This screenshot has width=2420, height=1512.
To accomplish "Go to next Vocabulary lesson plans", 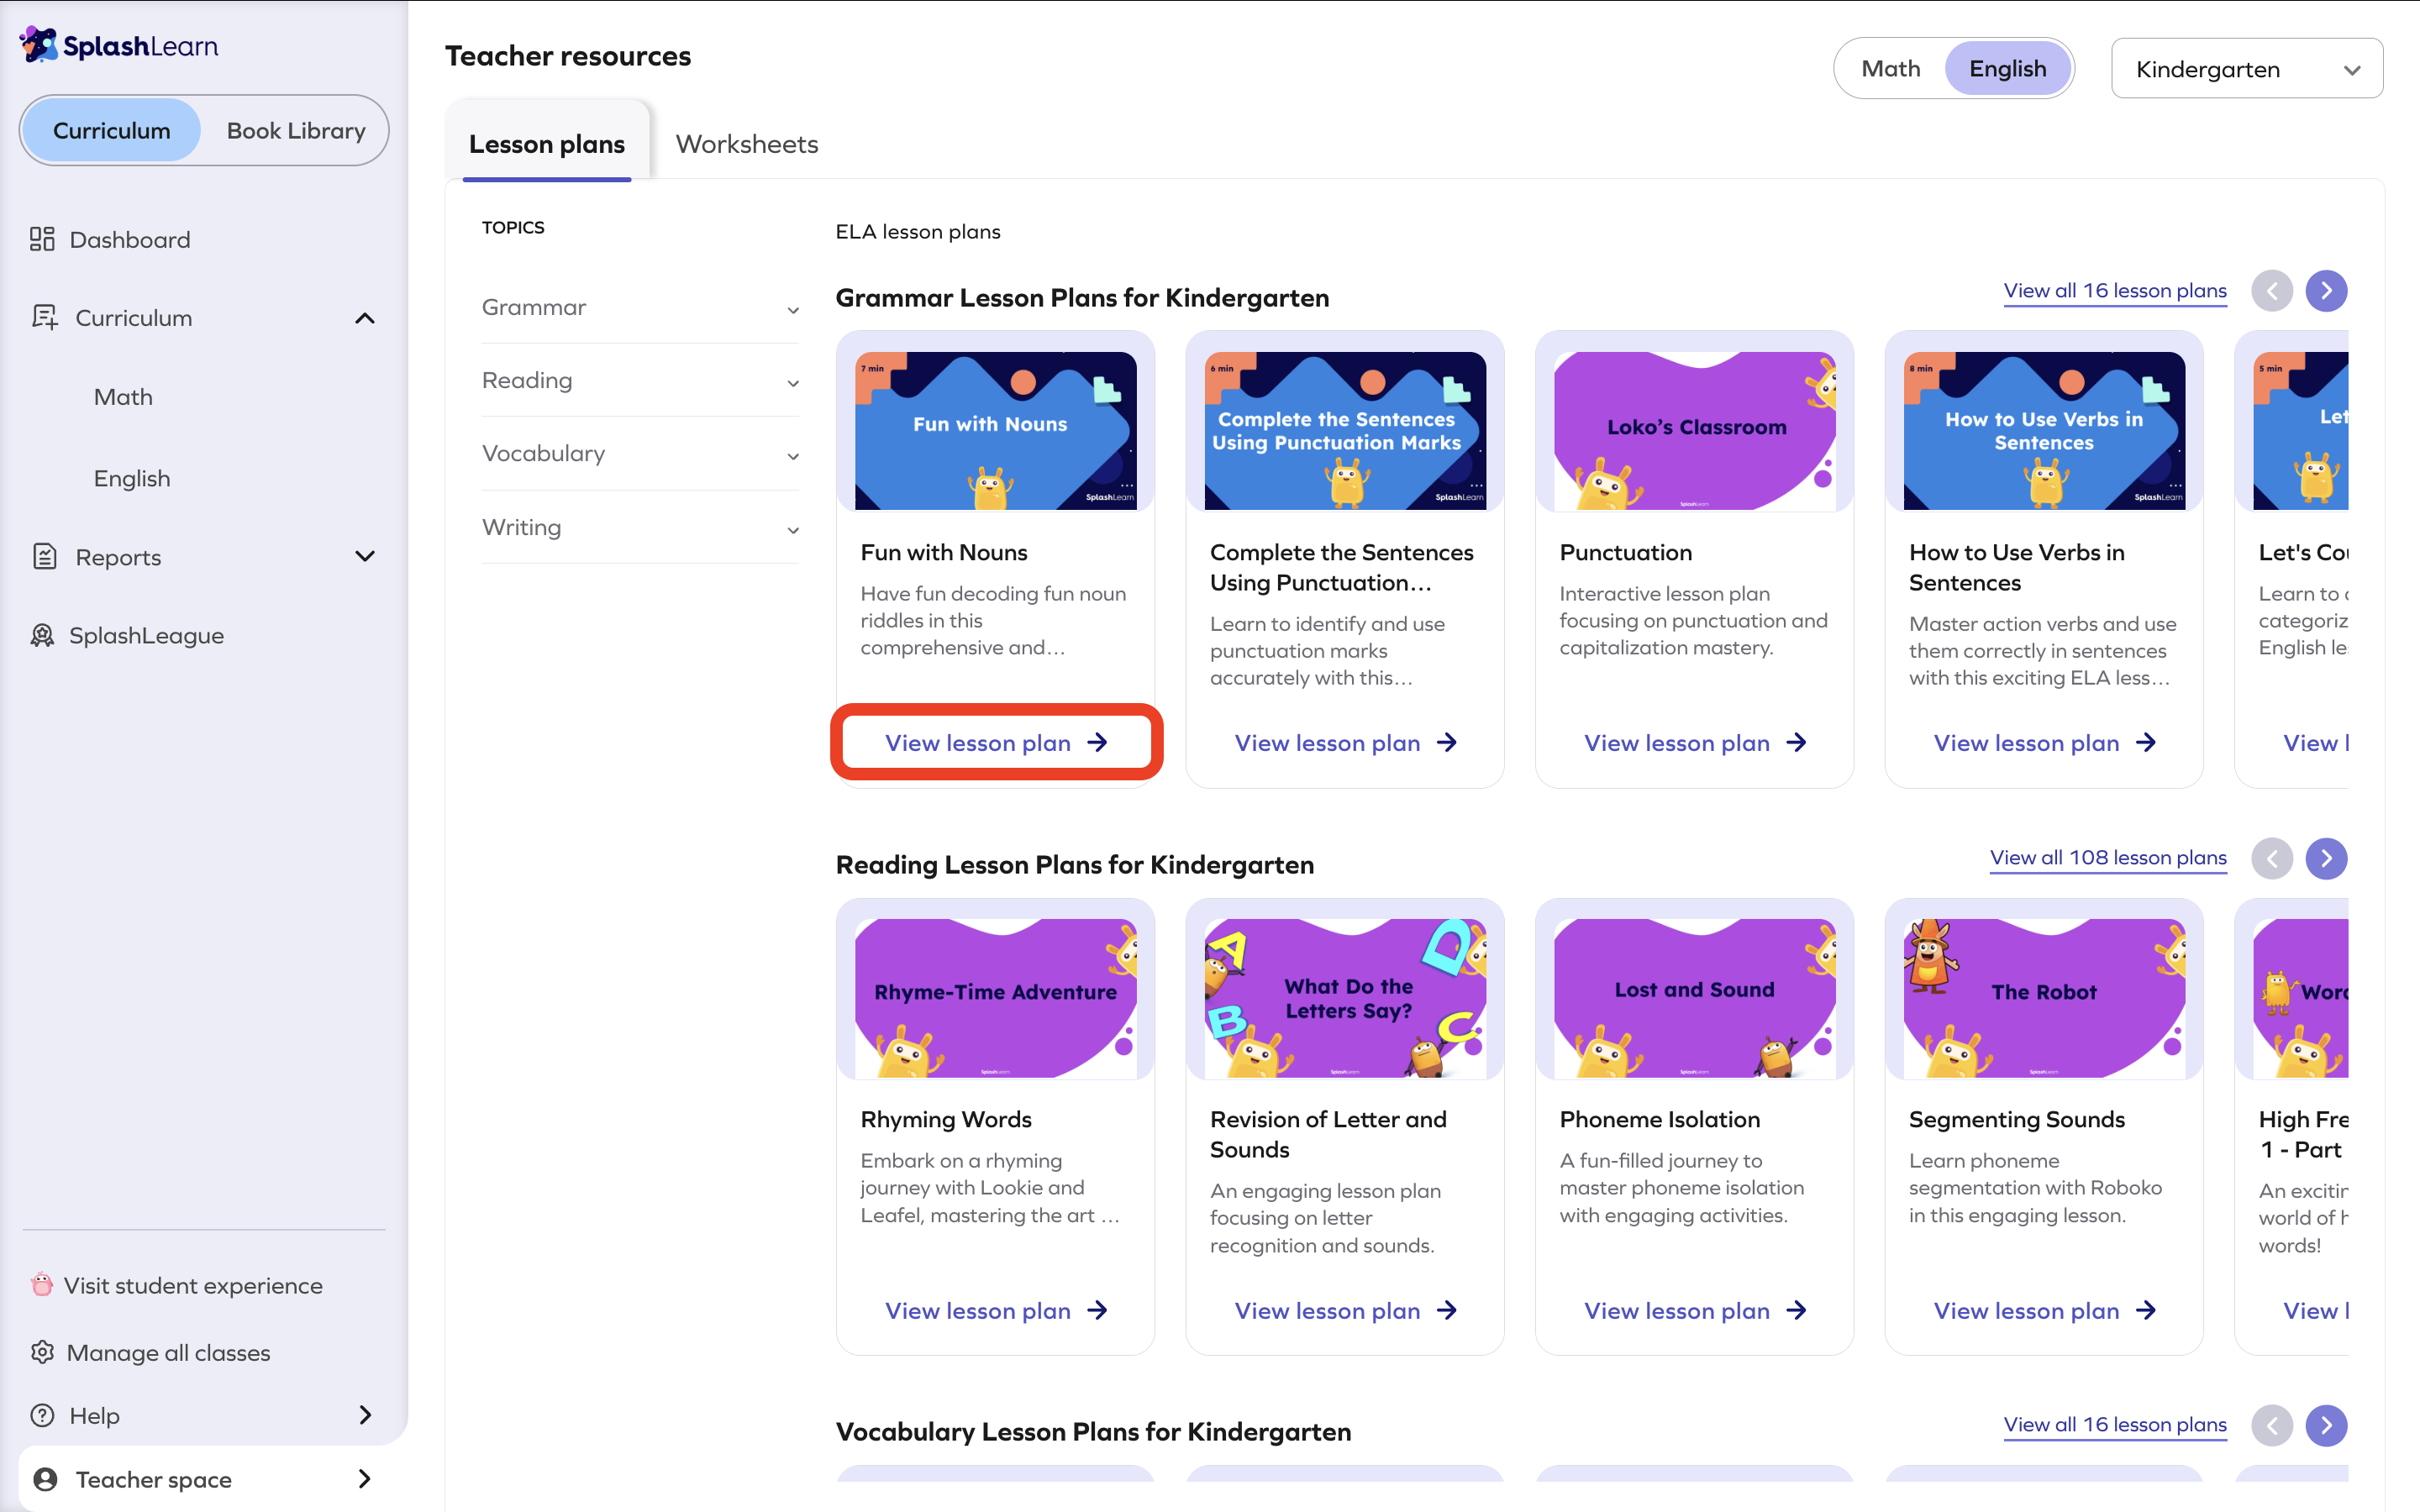I will [2326, 1425].
